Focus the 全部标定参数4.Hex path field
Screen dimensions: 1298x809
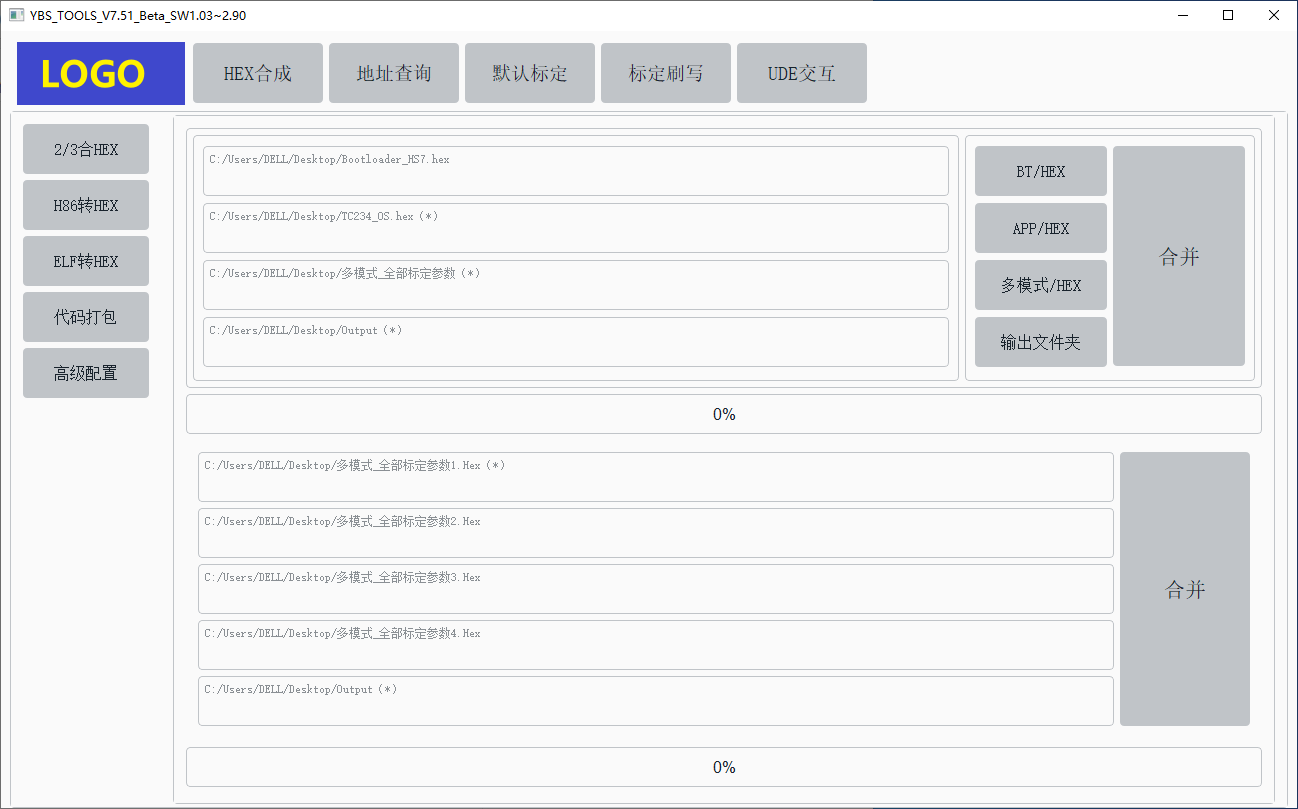pos(656,645)
